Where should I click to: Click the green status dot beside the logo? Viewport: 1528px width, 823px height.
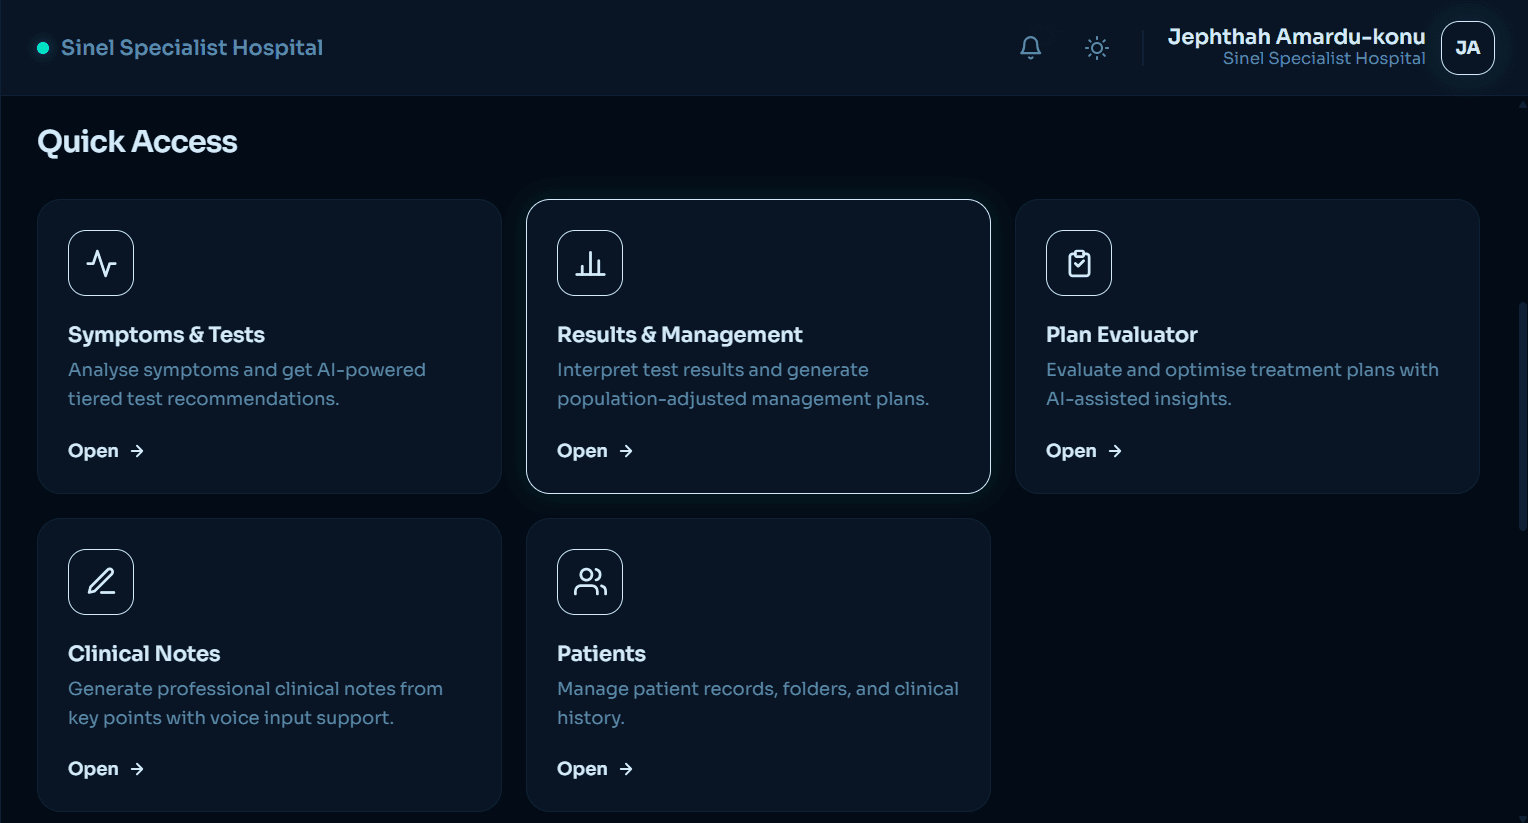click(x=43, y=48)
